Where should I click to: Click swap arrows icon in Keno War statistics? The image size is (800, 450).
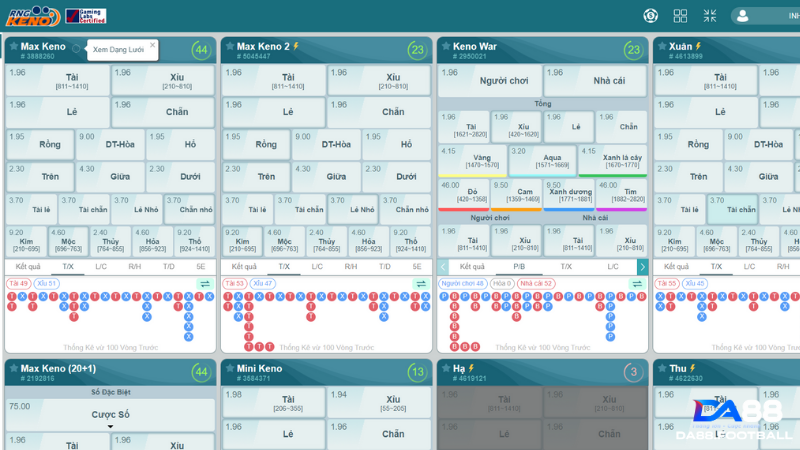[637, 284]
